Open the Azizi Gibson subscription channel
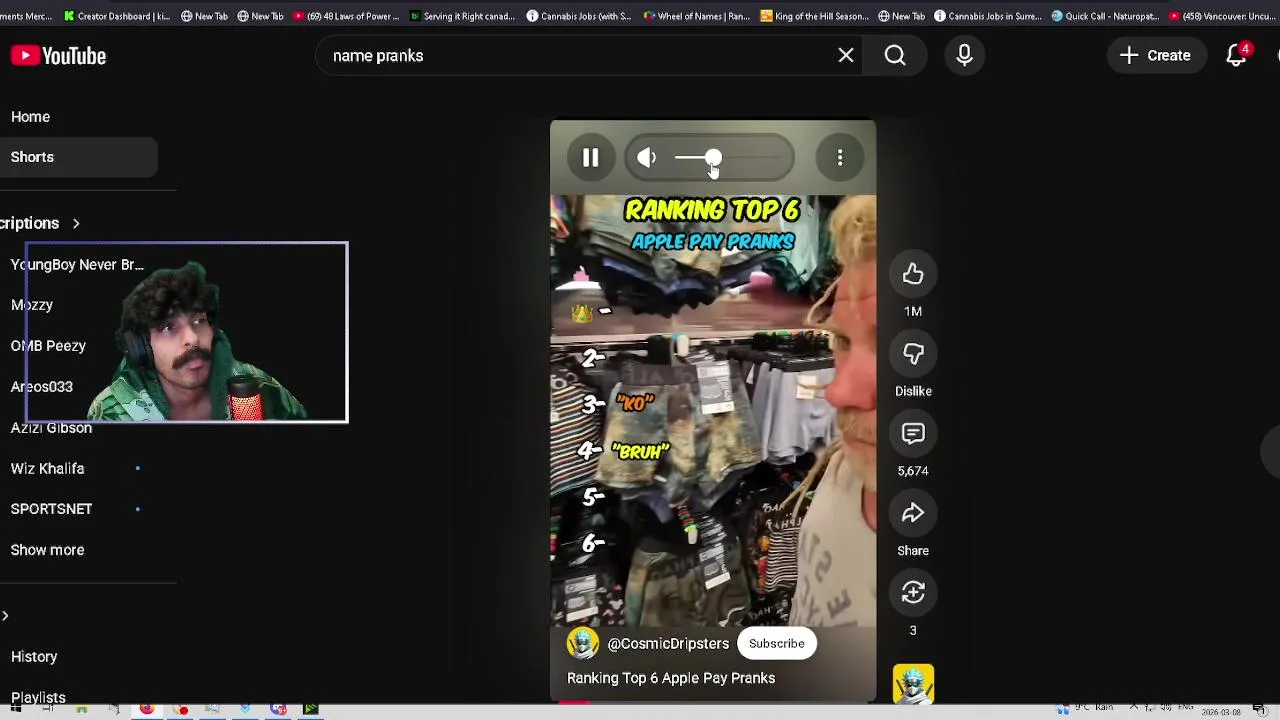 51,428
